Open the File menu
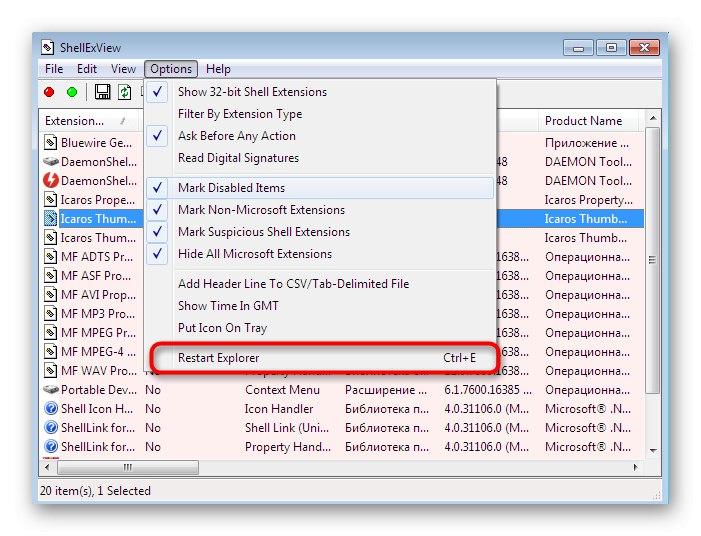The height and width of the screenshot is (536, 701). 54,69
